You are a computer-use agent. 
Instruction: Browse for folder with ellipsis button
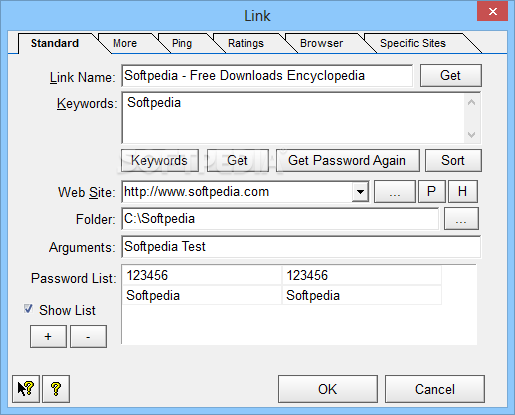(461, 219)
